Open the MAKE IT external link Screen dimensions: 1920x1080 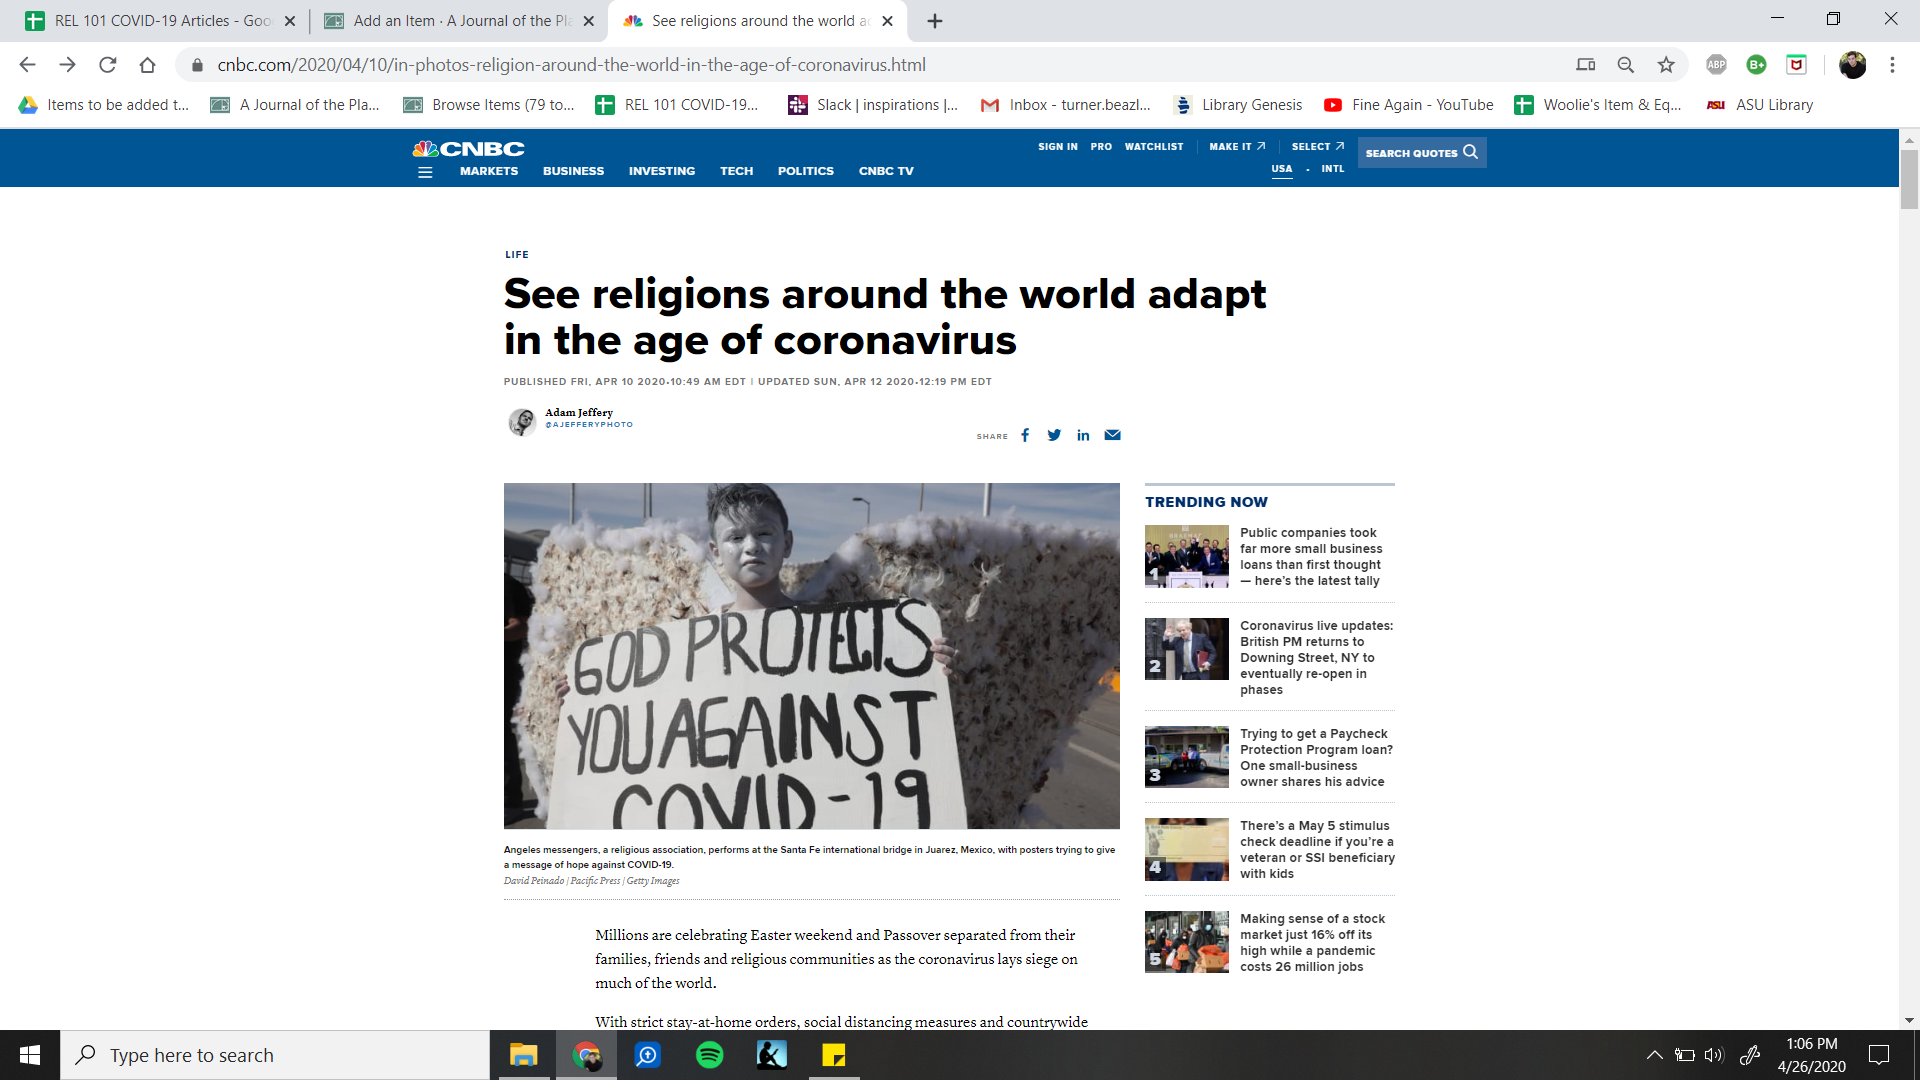pyautogui.click(x=1237, y=147)
